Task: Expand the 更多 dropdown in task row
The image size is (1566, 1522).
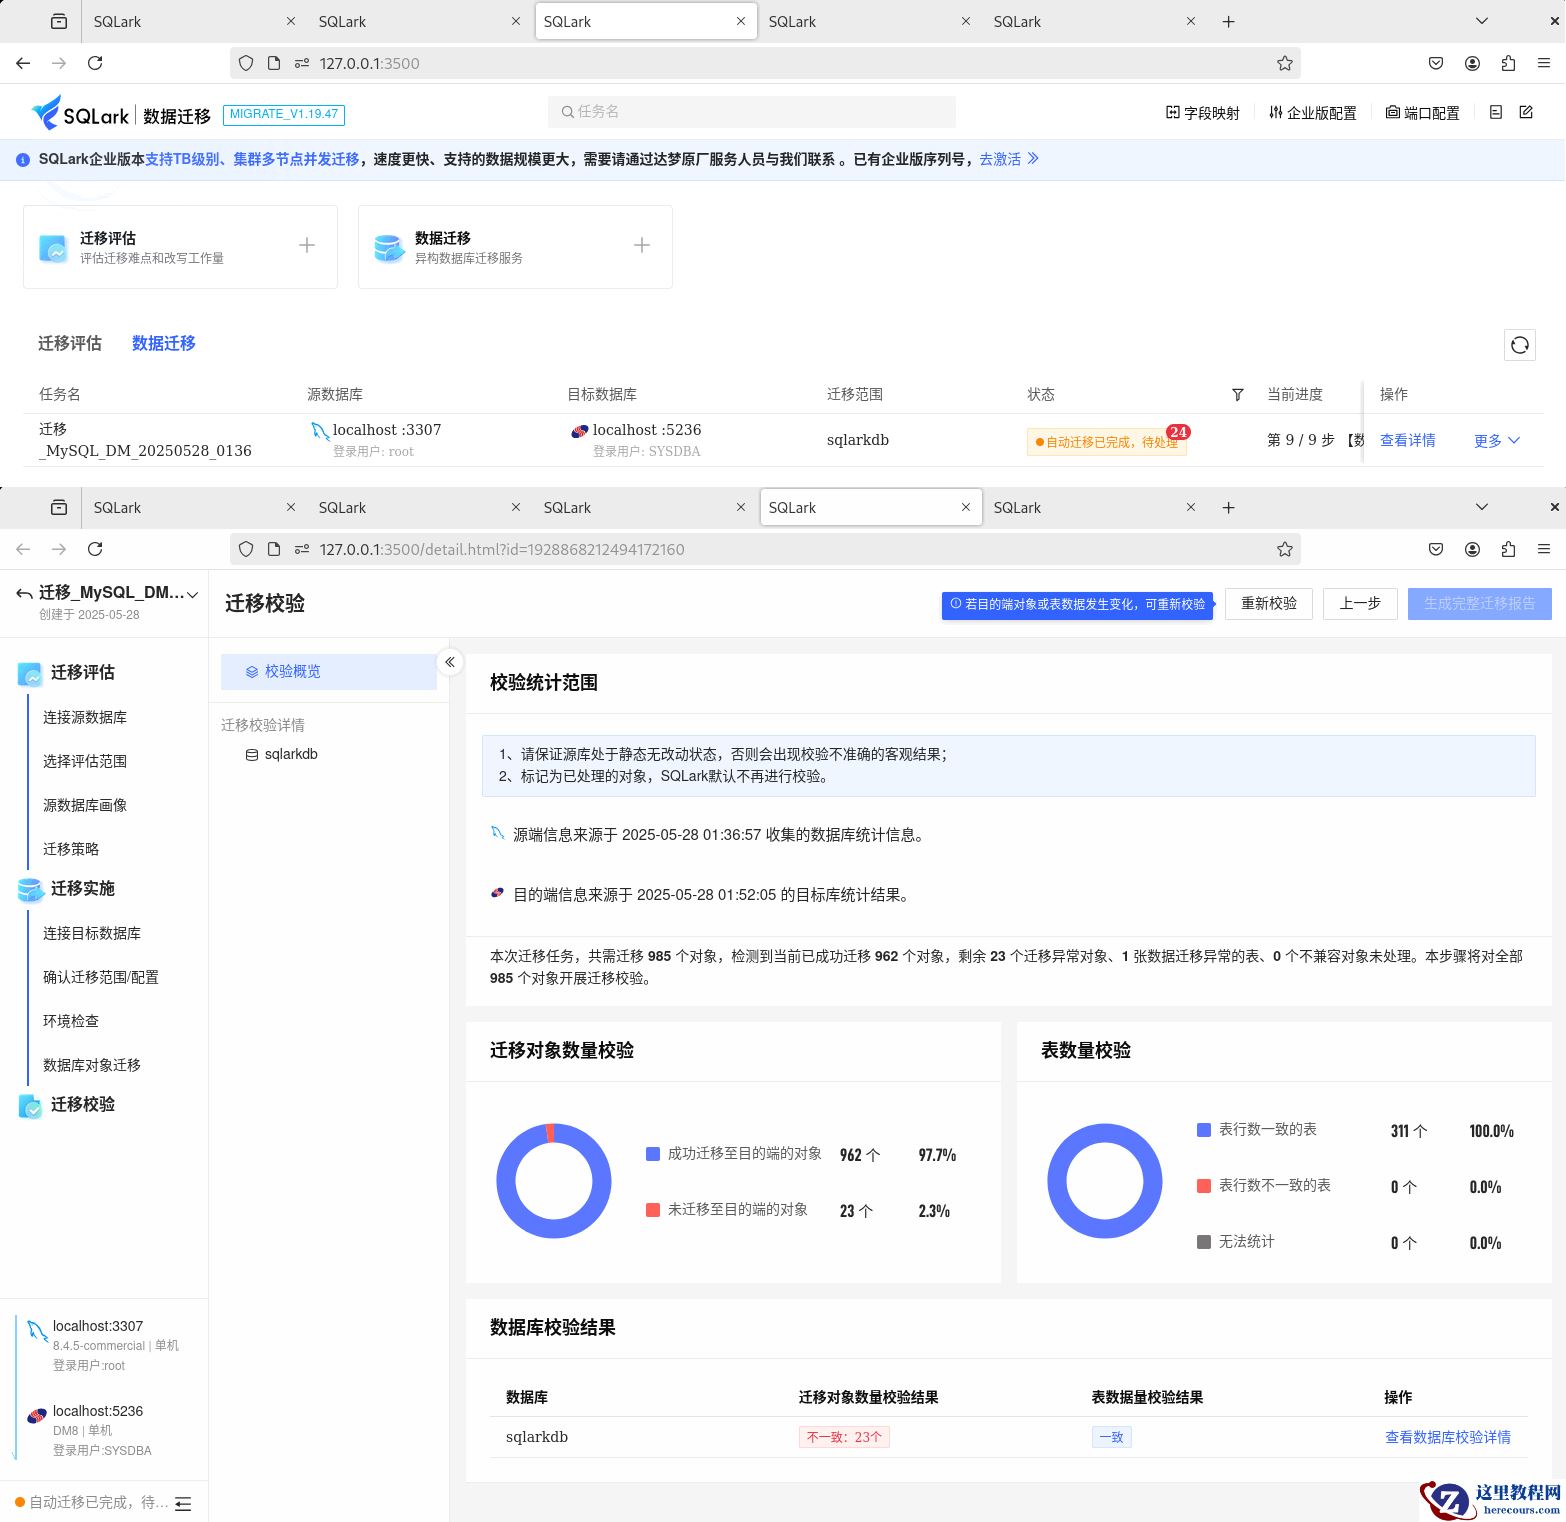Action: 1496,441
